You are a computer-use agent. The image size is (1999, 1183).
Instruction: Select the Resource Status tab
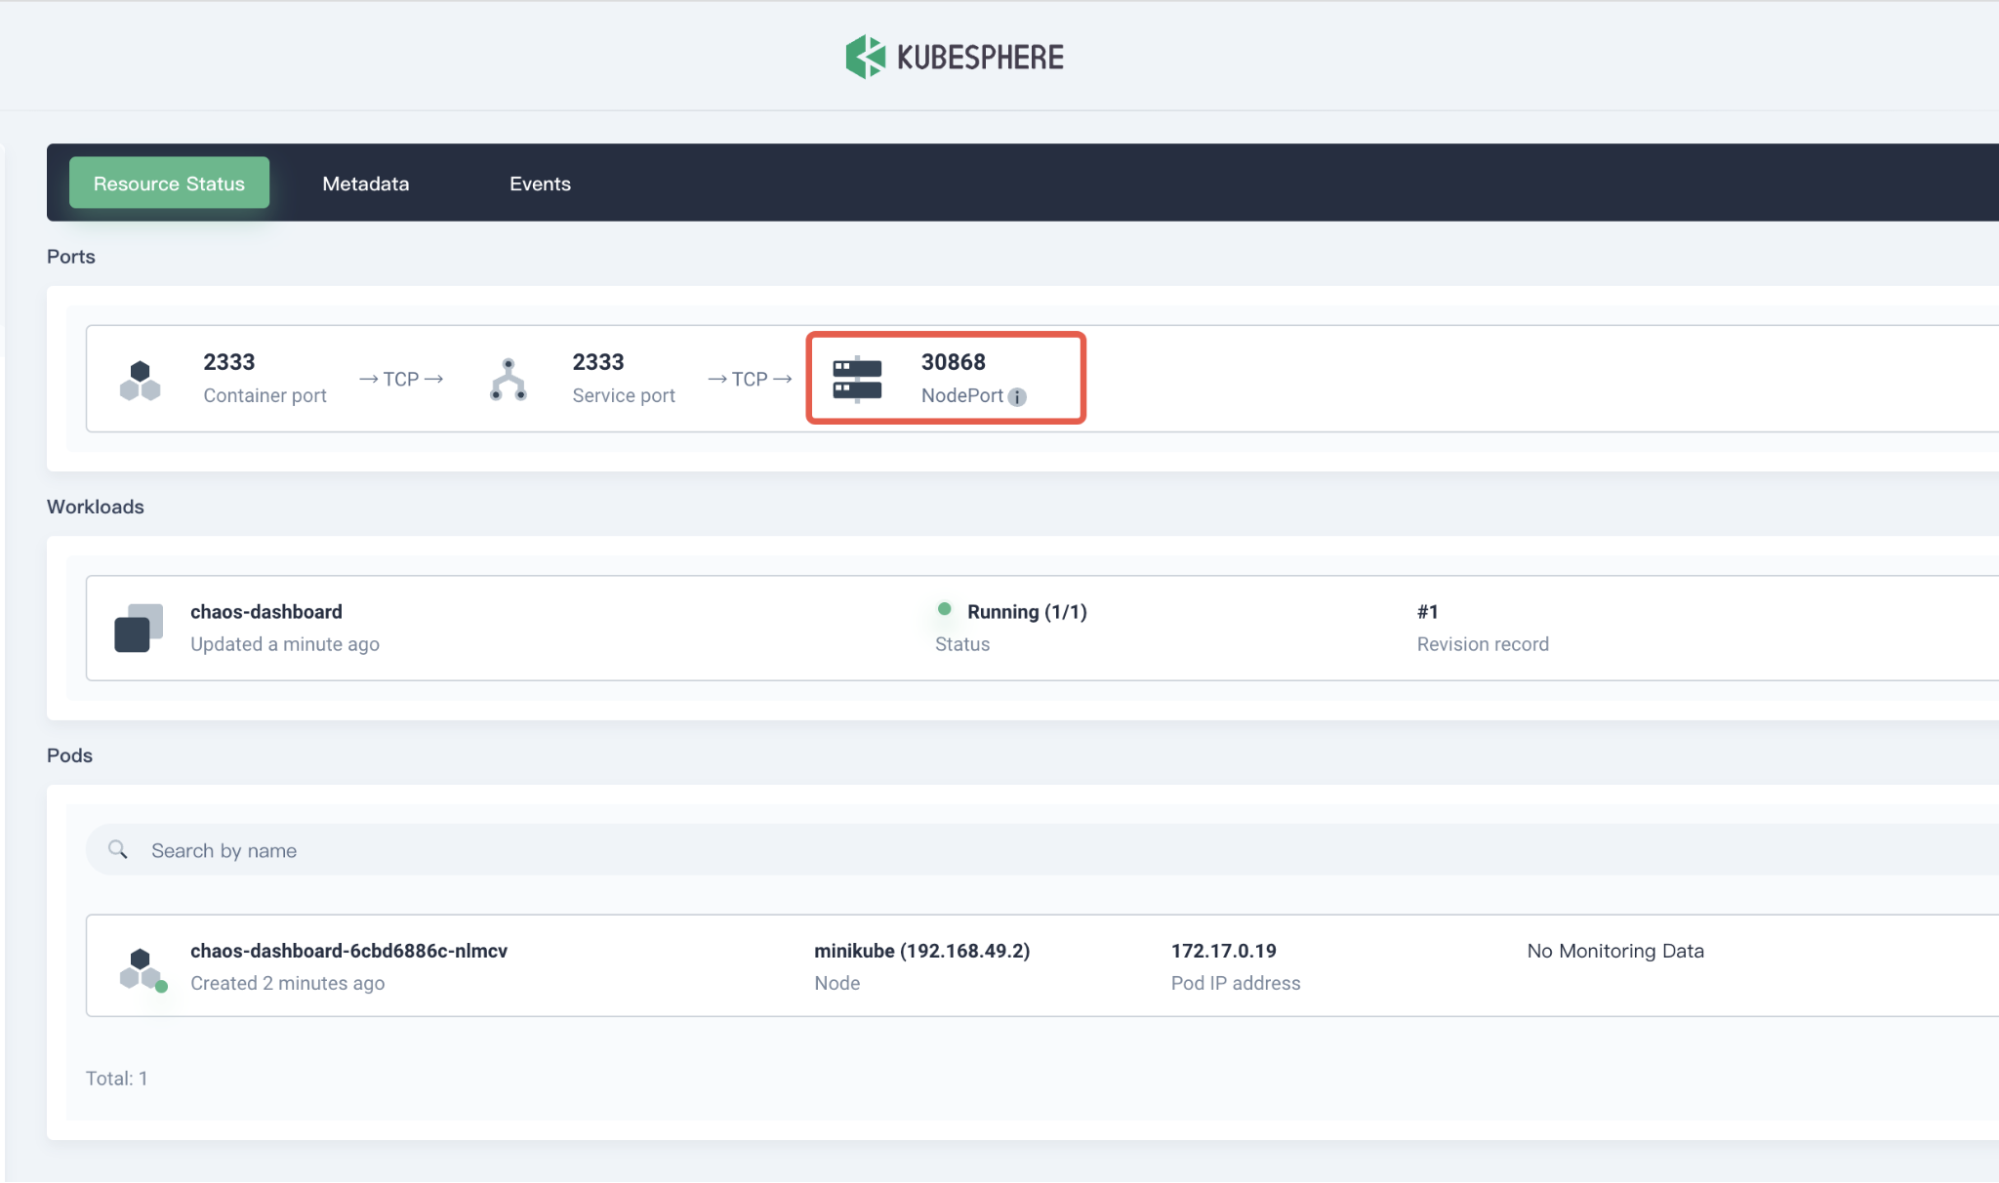tap(169, 183)
